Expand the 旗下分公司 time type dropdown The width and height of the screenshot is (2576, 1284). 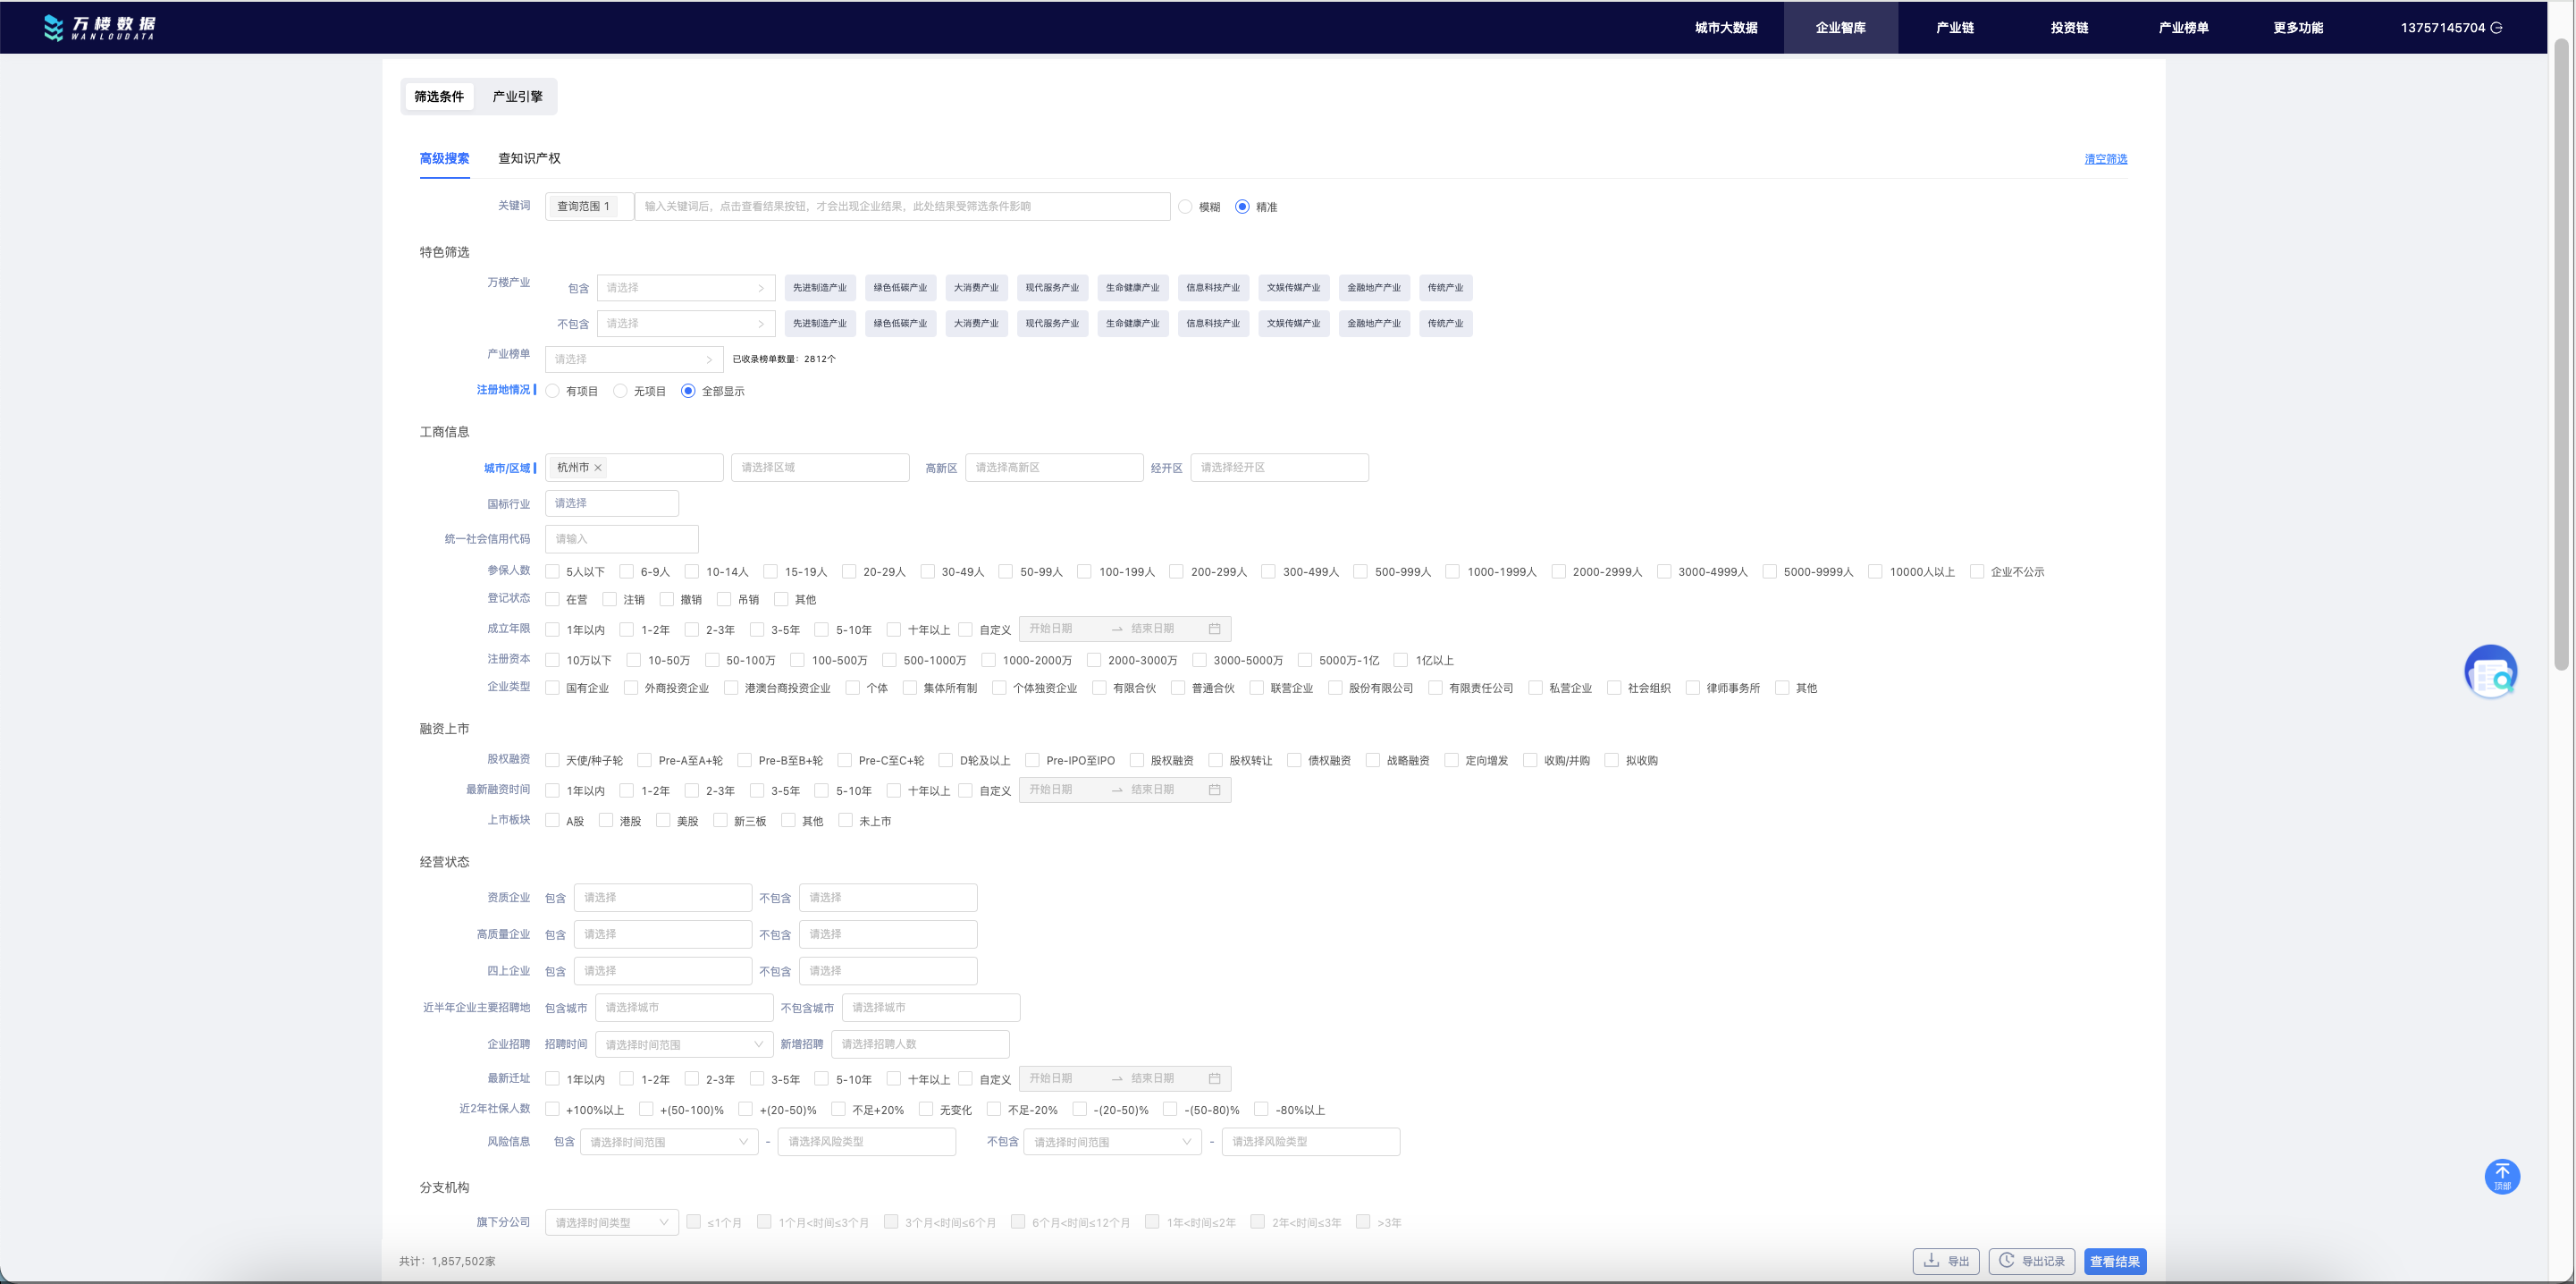(x=611, y=1222)
